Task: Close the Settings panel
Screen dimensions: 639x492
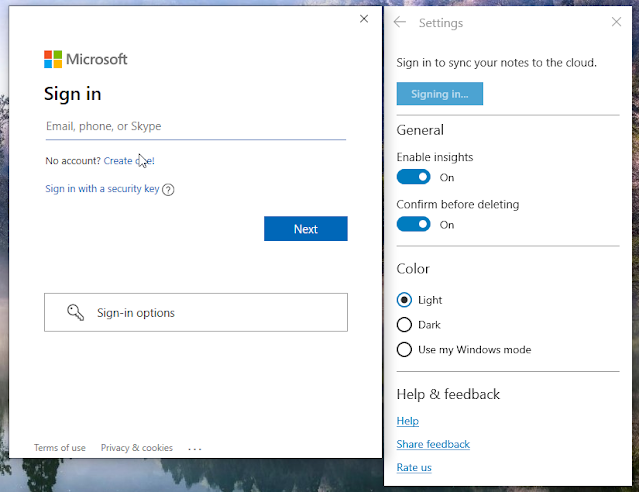Action: click(x=616, y=22)
